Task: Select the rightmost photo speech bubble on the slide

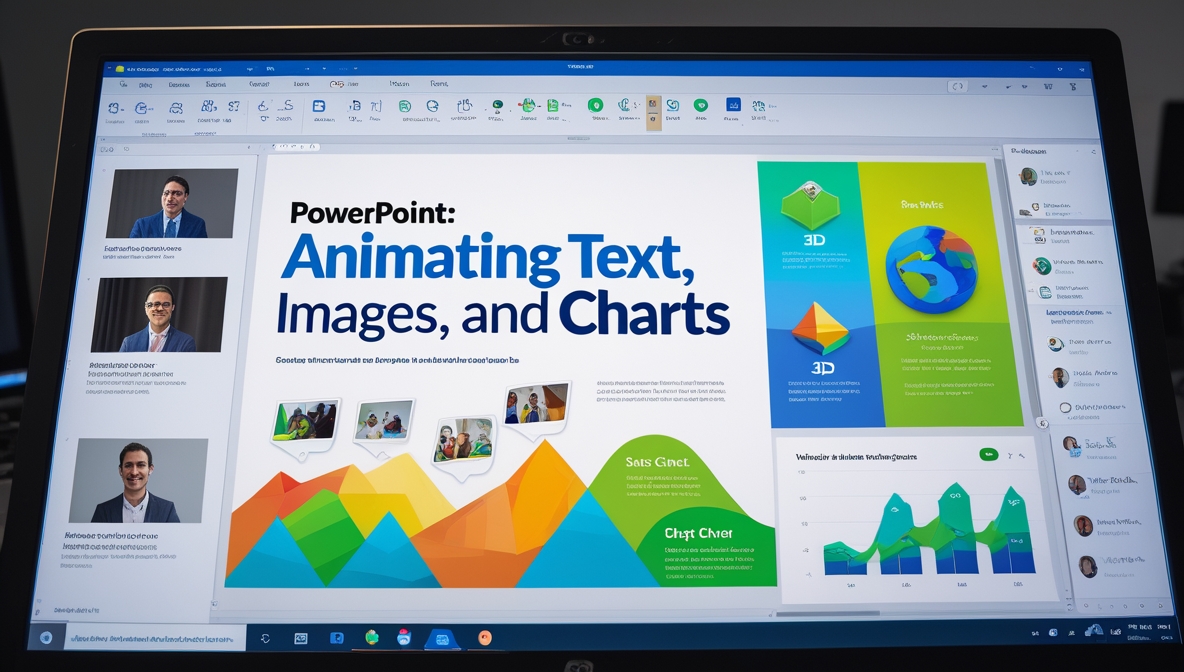Action: (x=537, y=407)
